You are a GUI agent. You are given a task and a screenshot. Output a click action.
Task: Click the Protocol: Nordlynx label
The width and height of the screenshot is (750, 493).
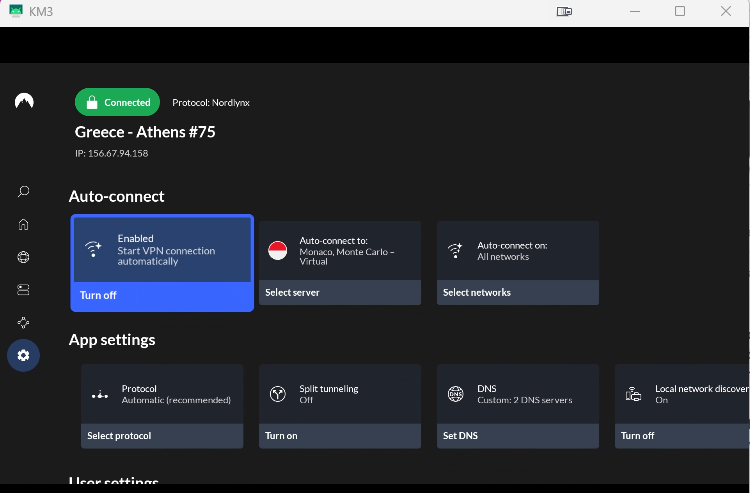click(x=211, y=103)
